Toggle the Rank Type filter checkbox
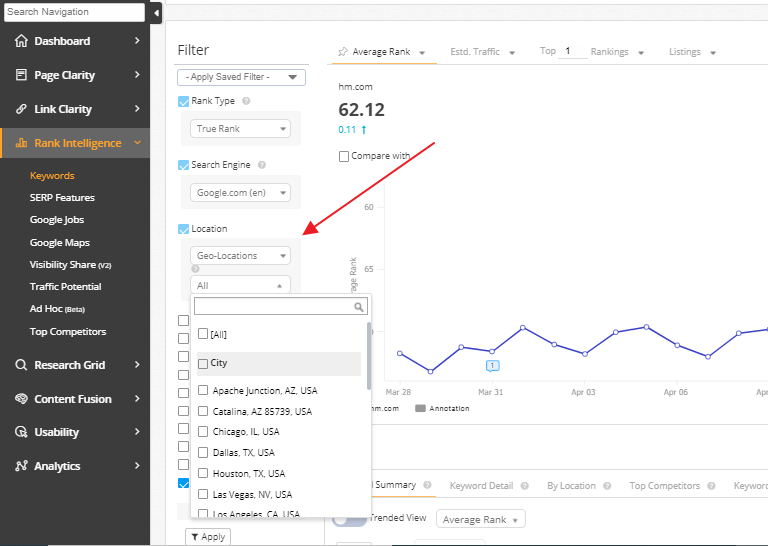Image resolution: width=768 pixels, height=546 pixels. [184, 101]
